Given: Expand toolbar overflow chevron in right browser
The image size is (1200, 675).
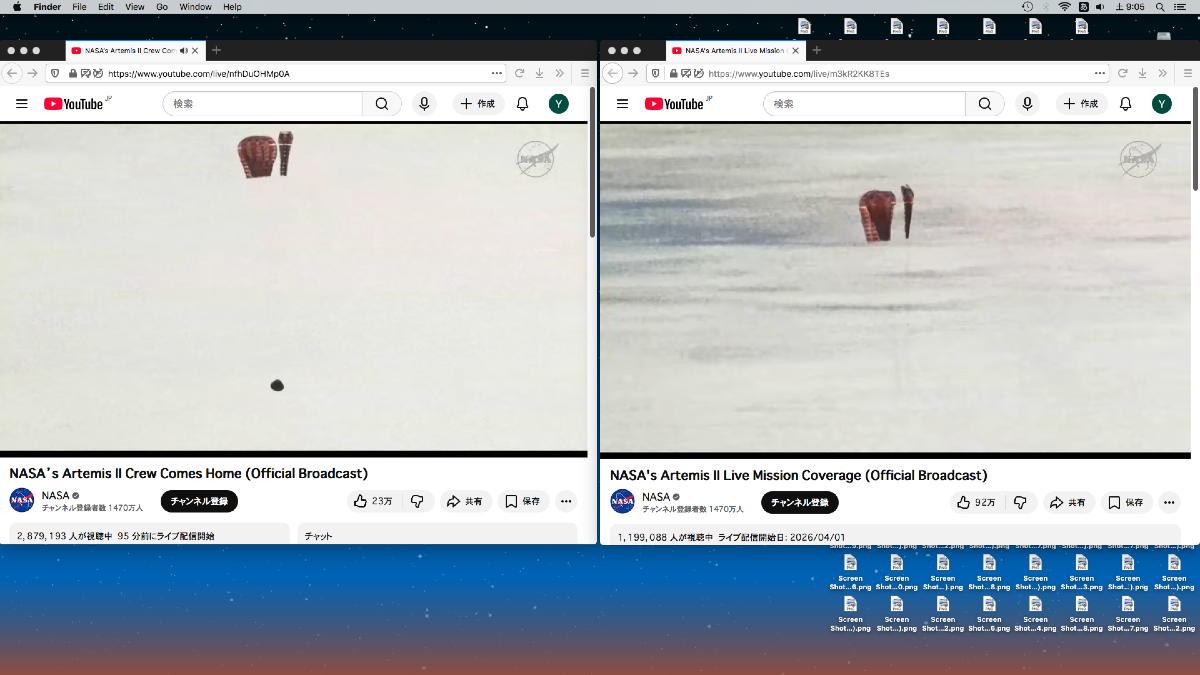Looking at the screenshot, I should pos(1161,73).
